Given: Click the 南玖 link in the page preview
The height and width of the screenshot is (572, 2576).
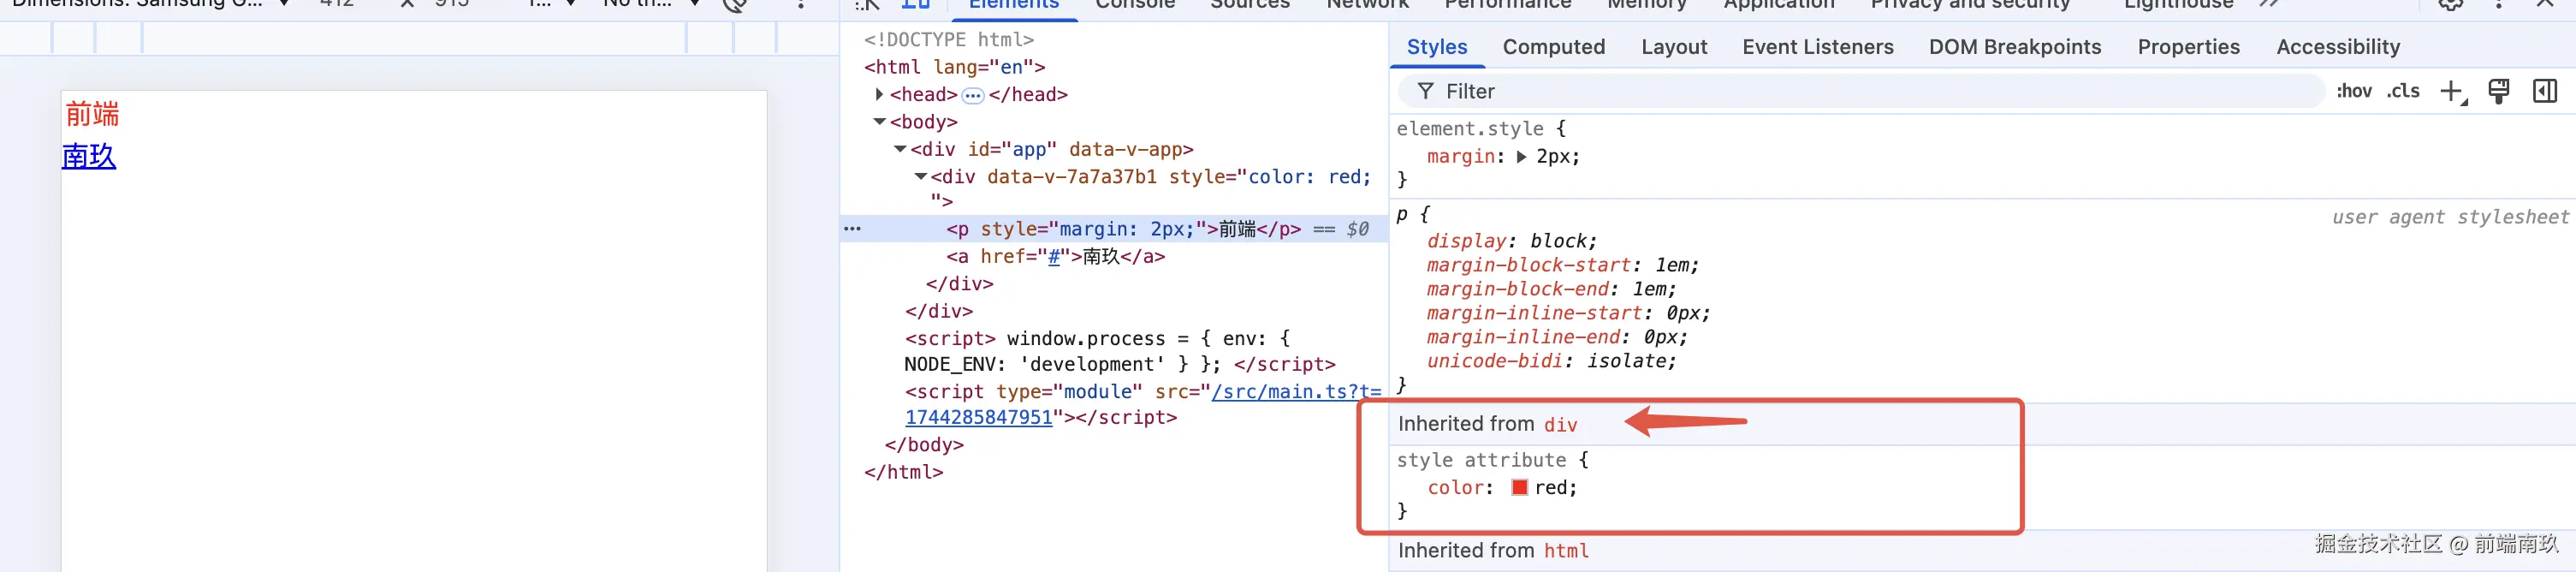Looking at the screenshot, I should pyautogui.click(x=89, y=157).
